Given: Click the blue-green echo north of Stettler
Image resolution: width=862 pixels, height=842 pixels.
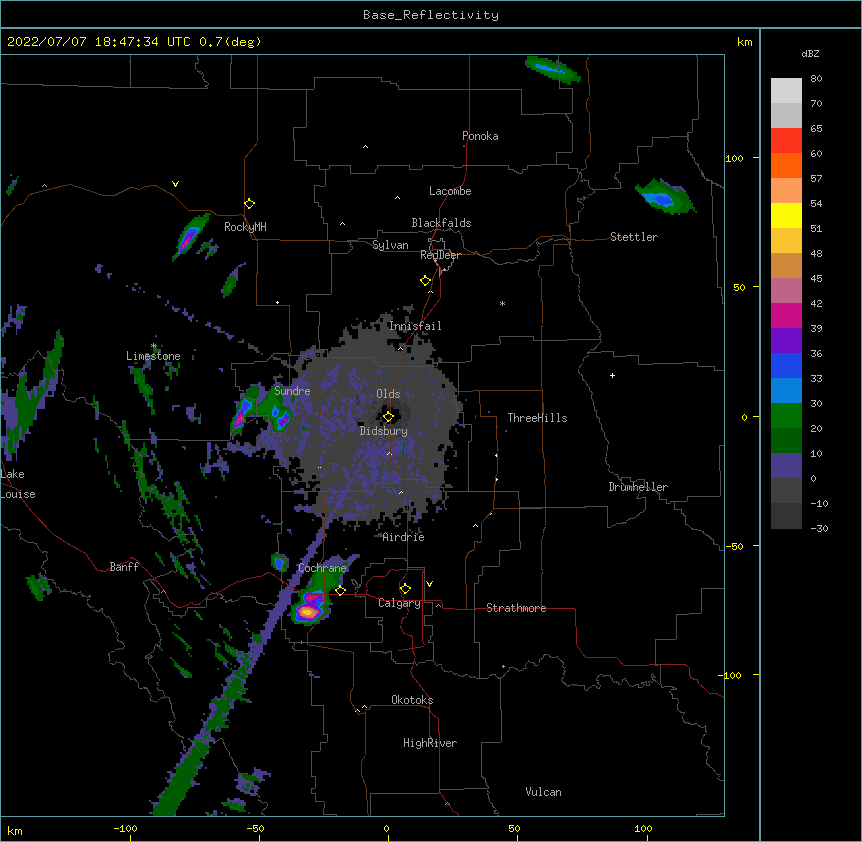Looking at the screenshot, I should (x=665, y=197).
